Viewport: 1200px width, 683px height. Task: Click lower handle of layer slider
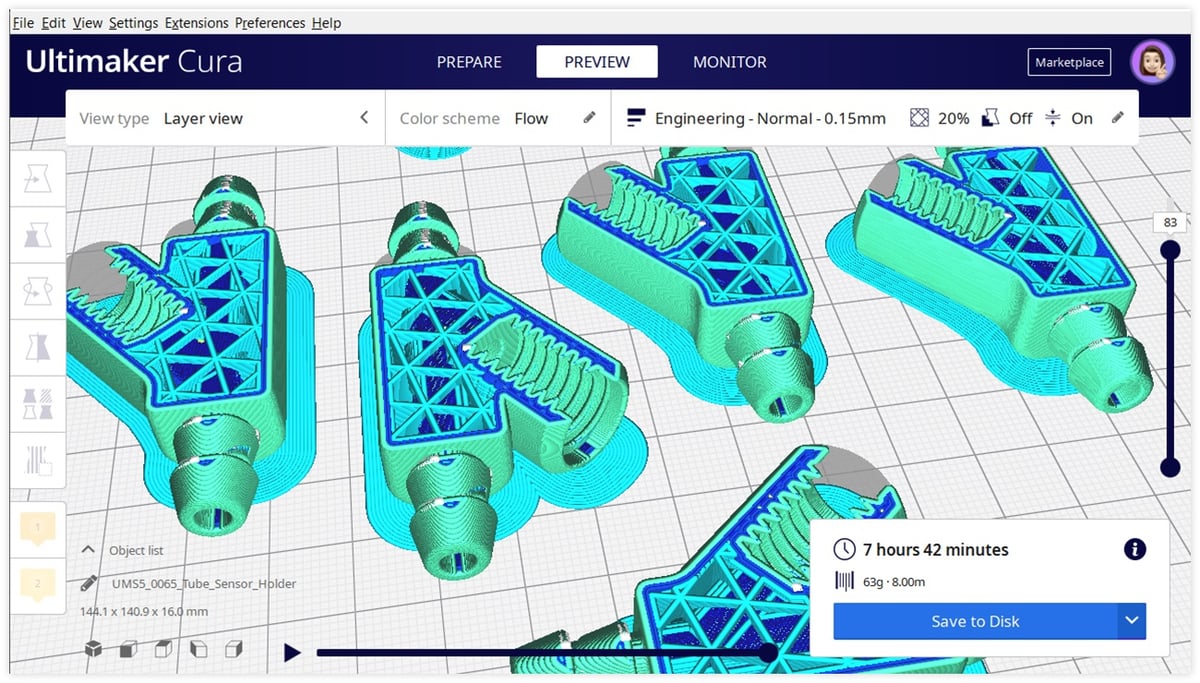[1169, 467]
